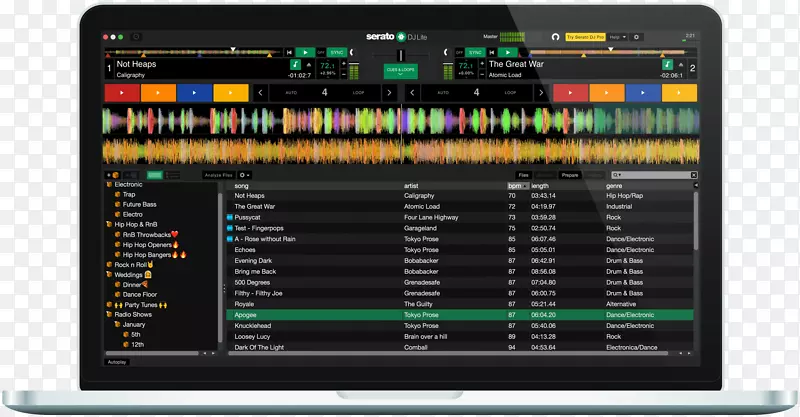The height and width of the screenshot is (417, 800).
Task: Toggle headphone cue icon in top bar
Action: pyautogui.click(x=555, y=37)
